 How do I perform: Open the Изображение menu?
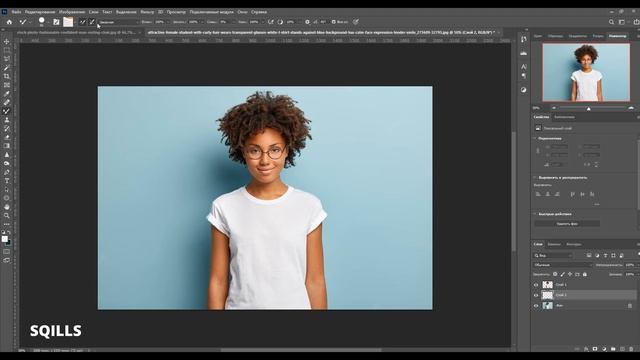pos(72,12)
